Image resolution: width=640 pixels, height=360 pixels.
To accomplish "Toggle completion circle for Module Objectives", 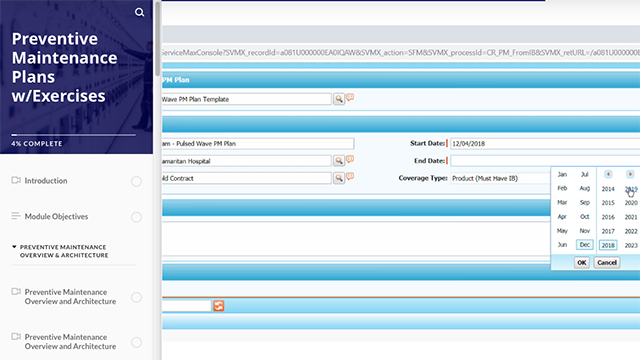I will pyautogui.click(x=136, y=217).
